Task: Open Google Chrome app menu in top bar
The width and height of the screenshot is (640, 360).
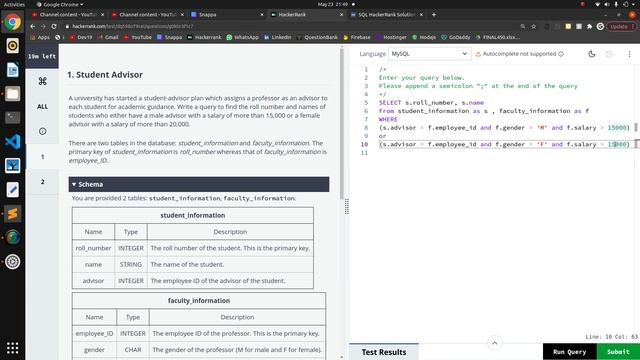Action: click(60, 4)
